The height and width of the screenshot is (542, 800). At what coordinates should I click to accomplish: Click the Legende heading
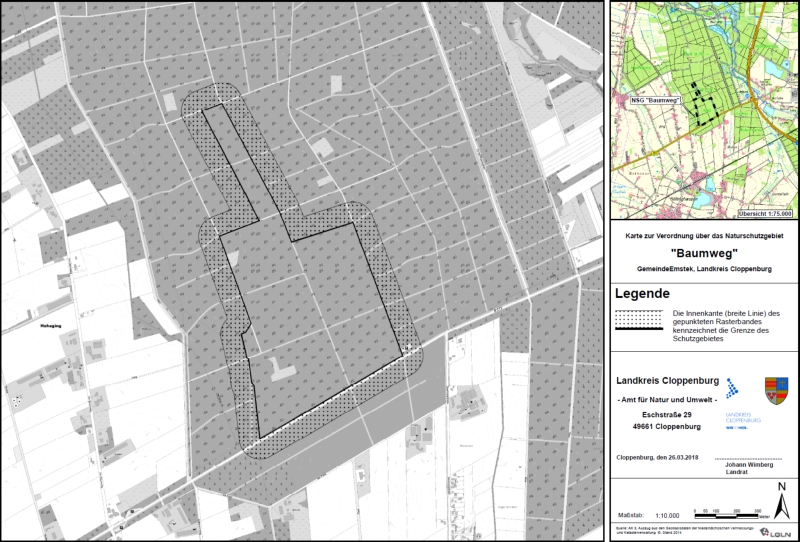click(644, 293)
